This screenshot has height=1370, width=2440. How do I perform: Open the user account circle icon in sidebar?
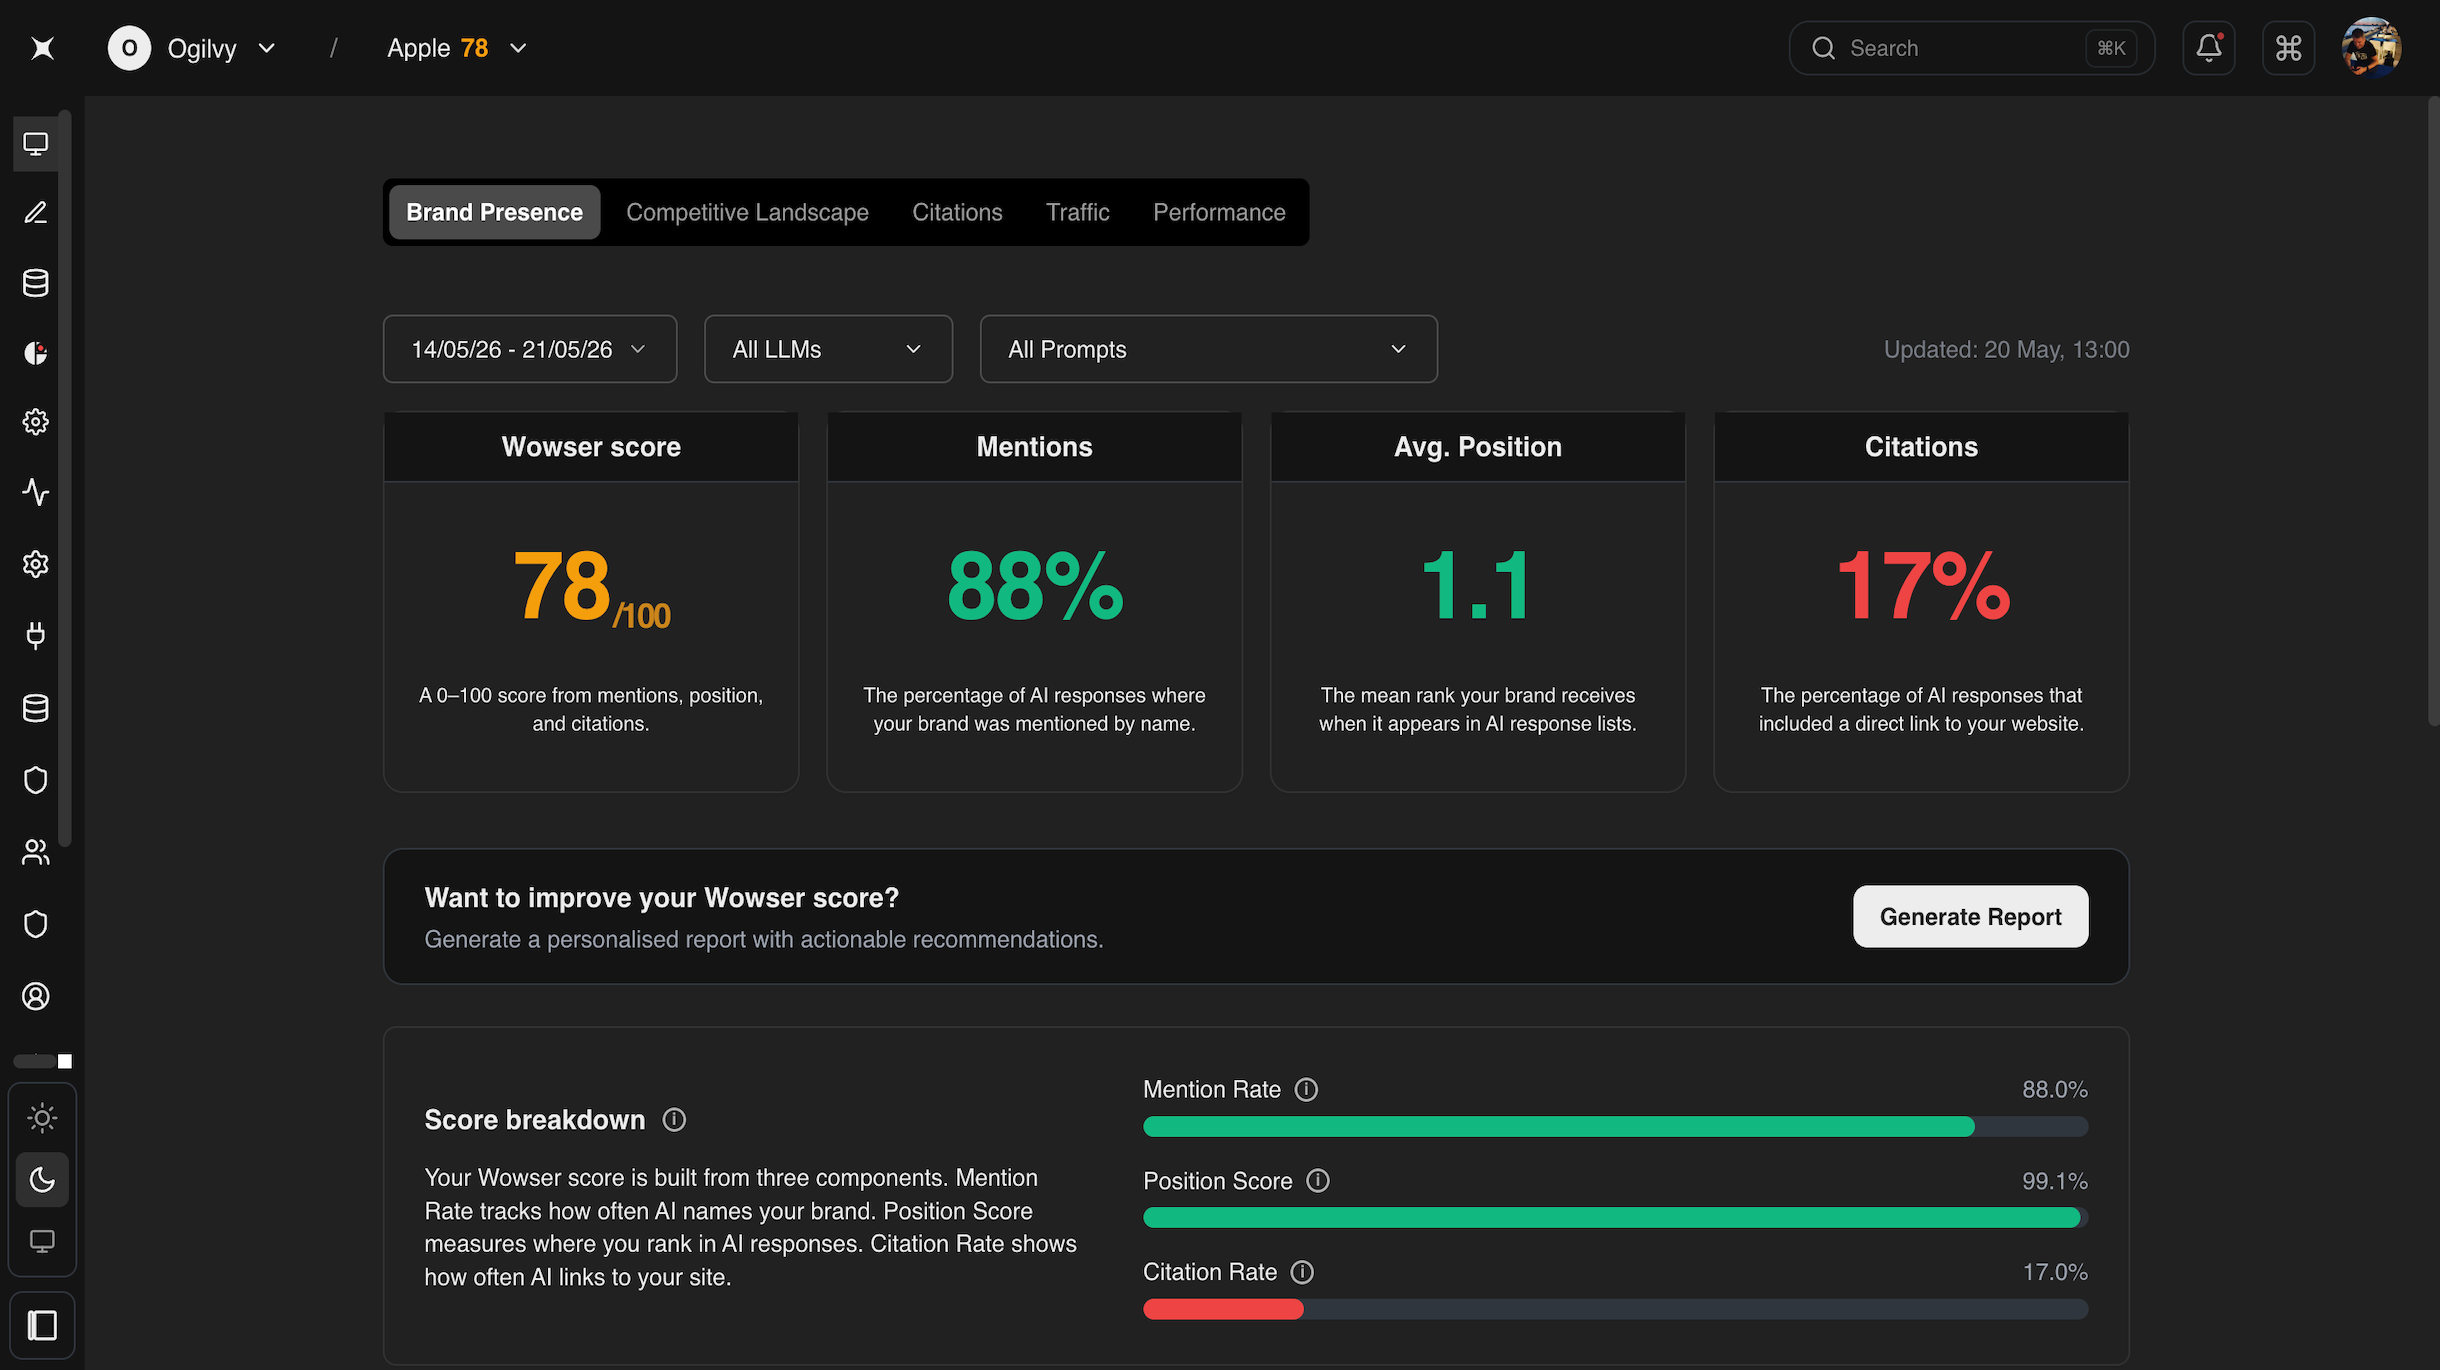tap(36, 996)
